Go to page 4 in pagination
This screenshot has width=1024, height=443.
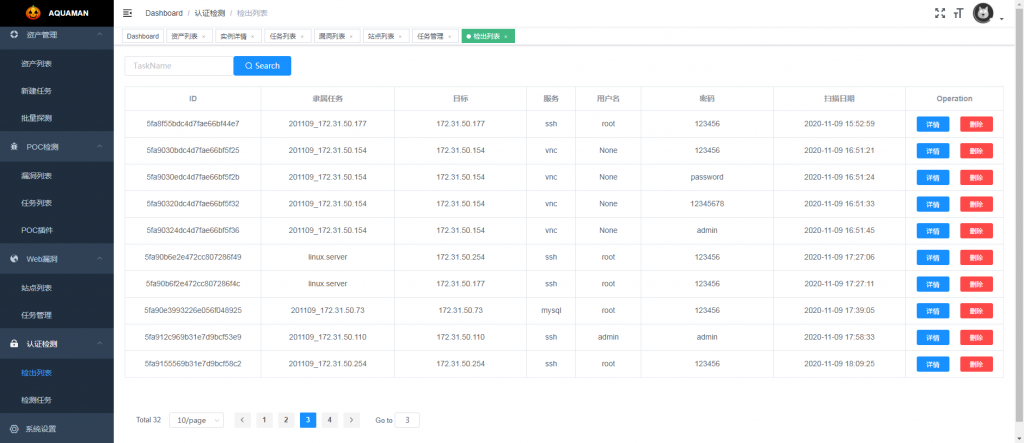[x=330, y=420]
